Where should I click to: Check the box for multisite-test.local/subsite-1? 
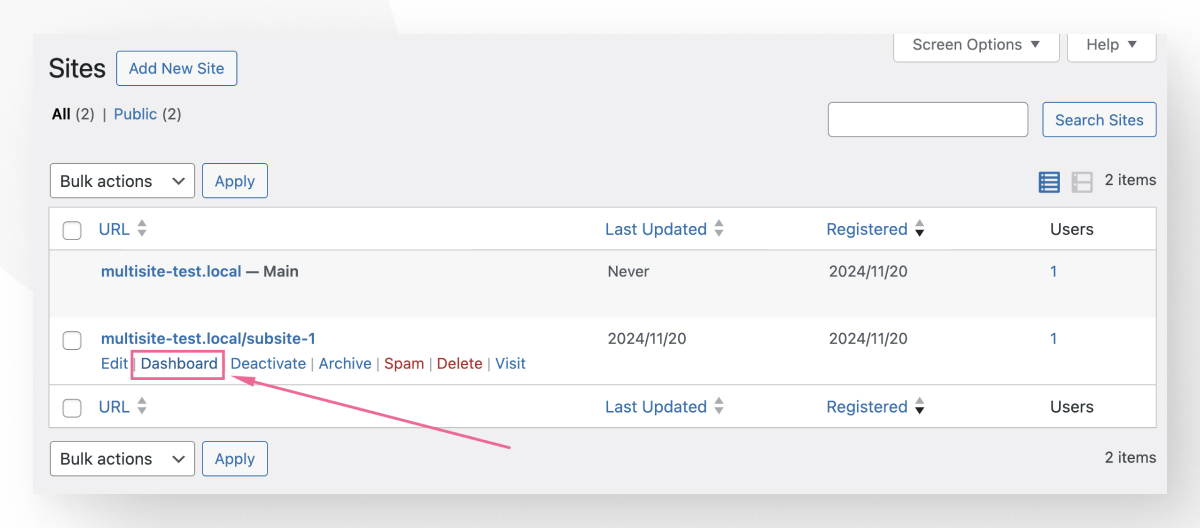[72, 341]
